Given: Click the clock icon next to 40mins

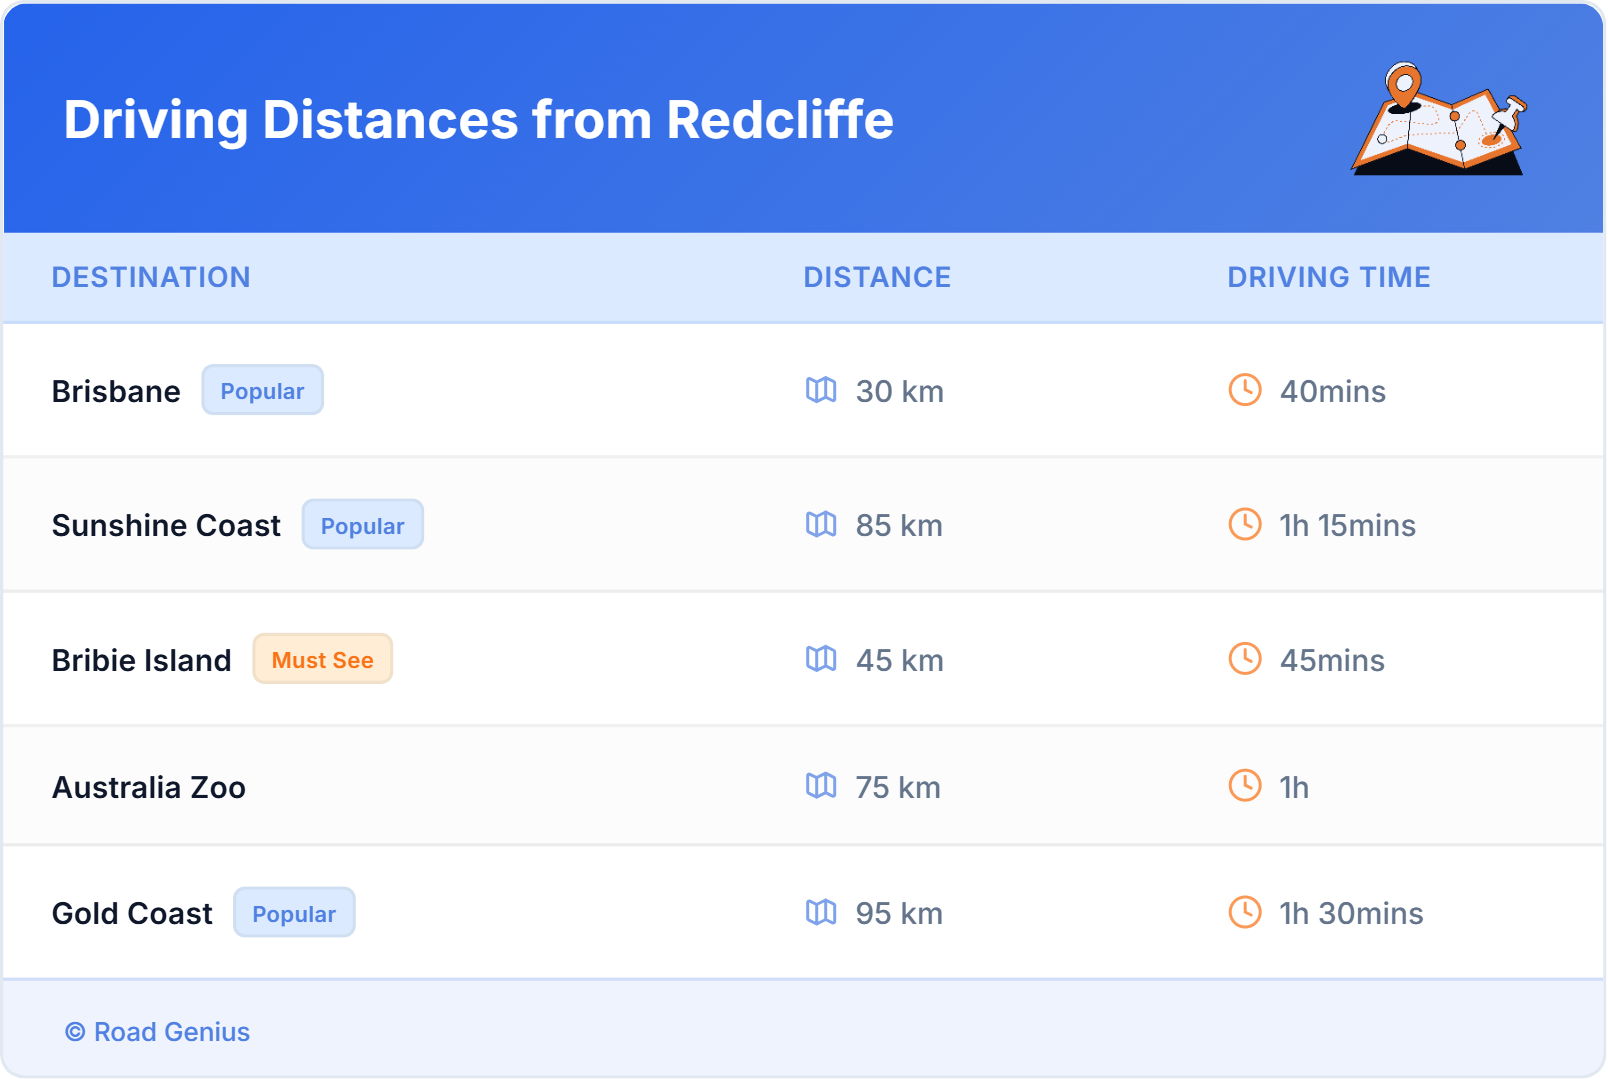Looking at the screenshot, I should pyautogui.click(x=1244, y=391).
